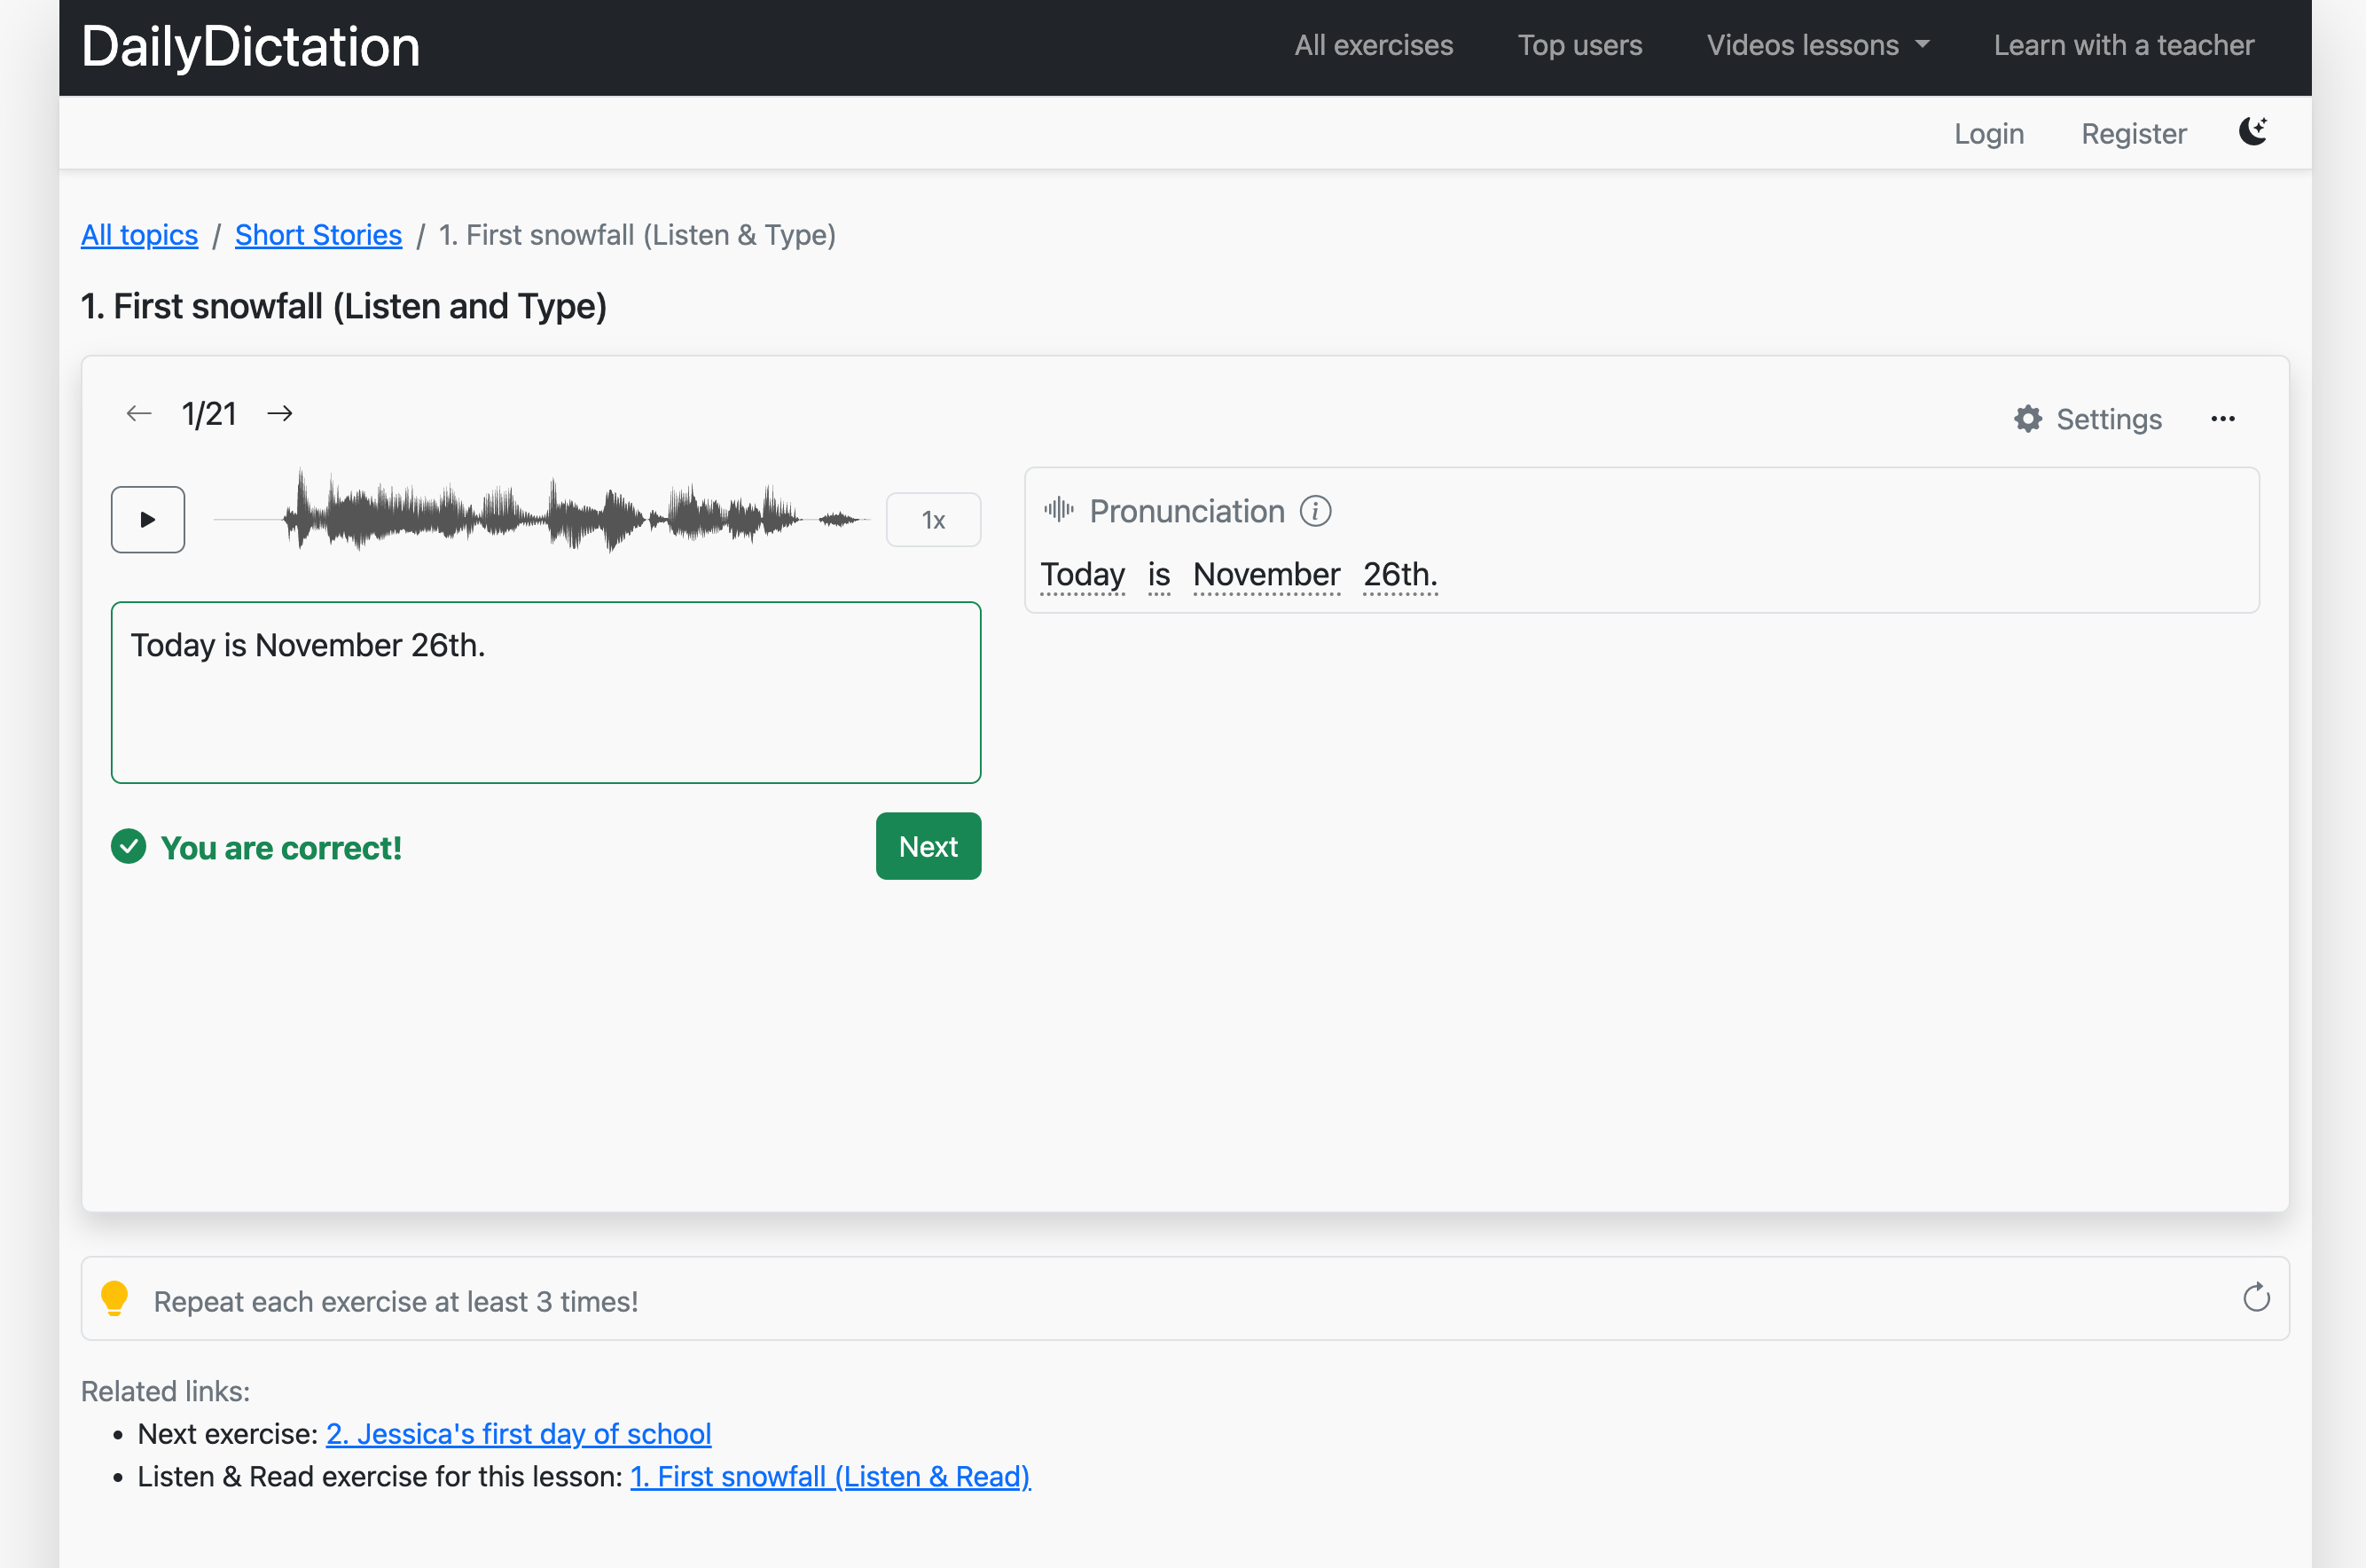This screenshot has height=1568, width=2366.
Task: Click the green Next button
Action: [928, 846]
